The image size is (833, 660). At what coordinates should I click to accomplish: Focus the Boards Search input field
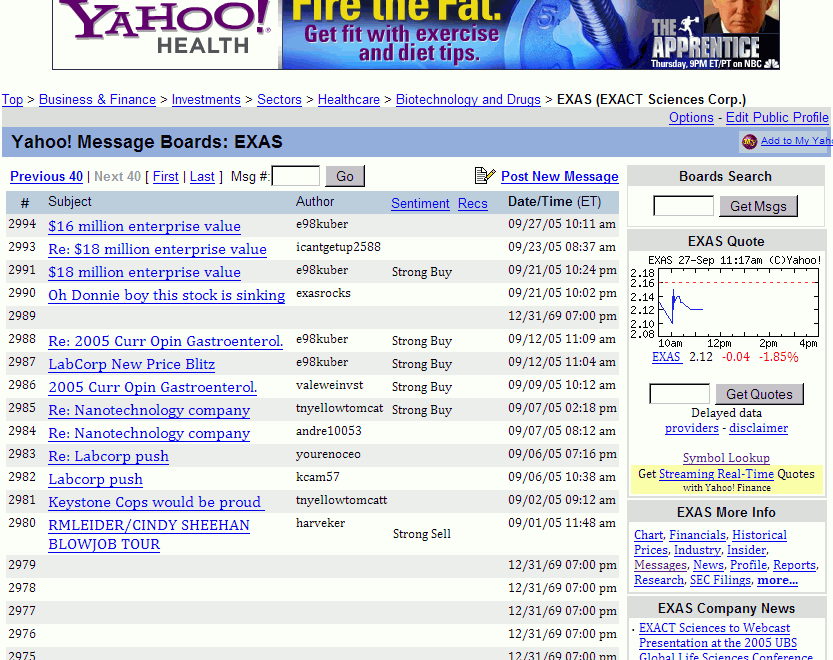point(683,206)
